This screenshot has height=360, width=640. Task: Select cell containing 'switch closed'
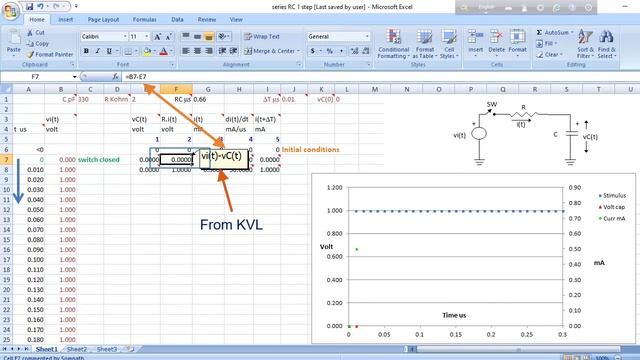click(99, 160)
